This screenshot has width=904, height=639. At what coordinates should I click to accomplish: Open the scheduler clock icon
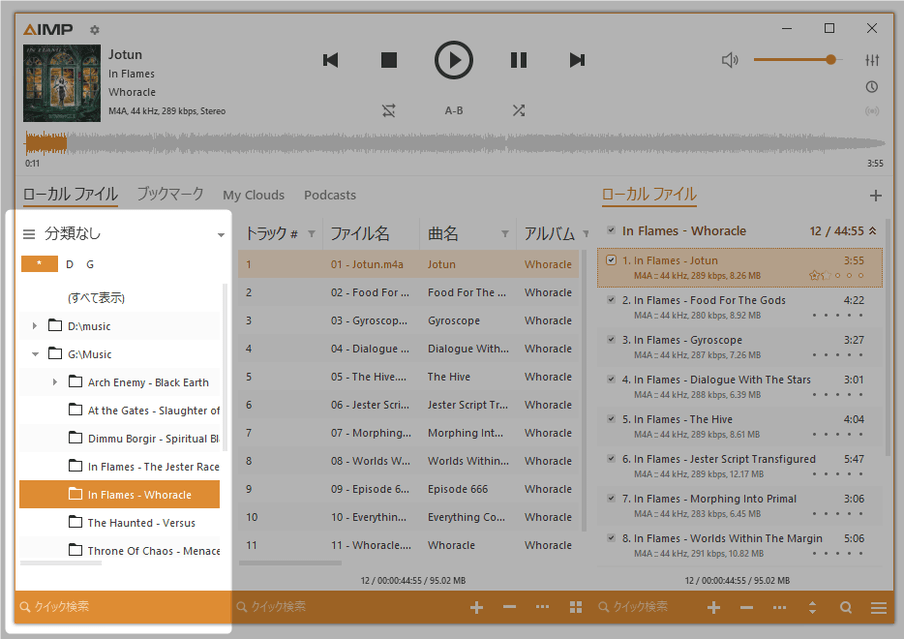pos(872,87)
